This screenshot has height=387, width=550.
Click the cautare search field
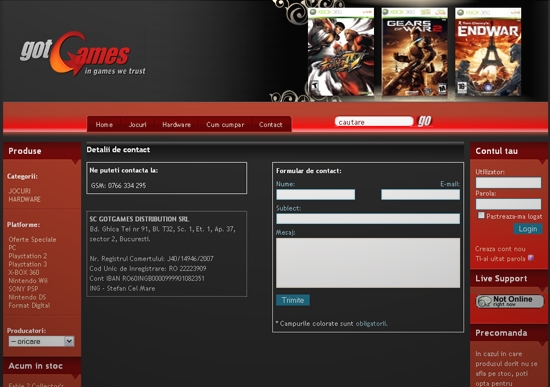[374, 122]
